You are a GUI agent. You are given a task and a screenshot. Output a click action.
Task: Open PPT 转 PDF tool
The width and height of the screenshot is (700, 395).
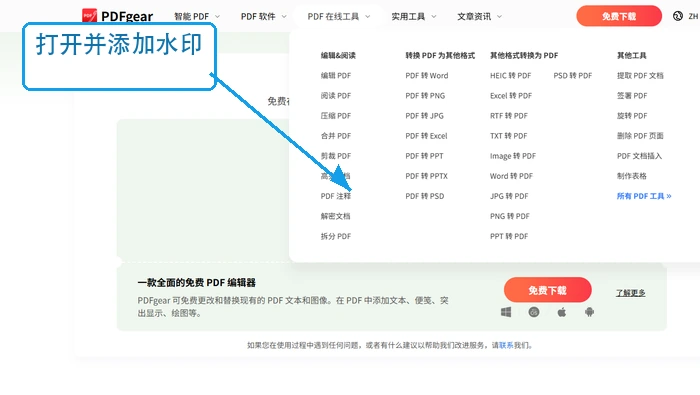509,236
